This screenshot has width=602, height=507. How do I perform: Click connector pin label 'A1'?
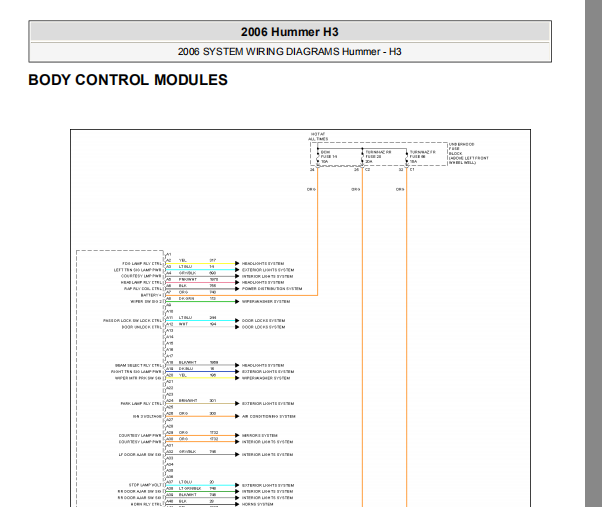click(169, 254)
